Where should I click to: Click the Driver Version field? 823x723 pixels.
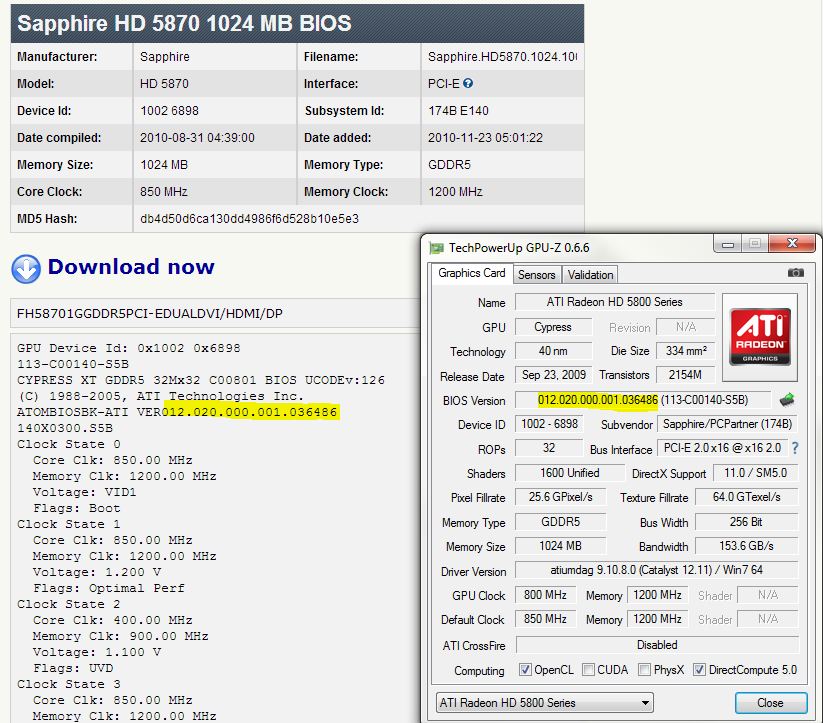[656, 570]
